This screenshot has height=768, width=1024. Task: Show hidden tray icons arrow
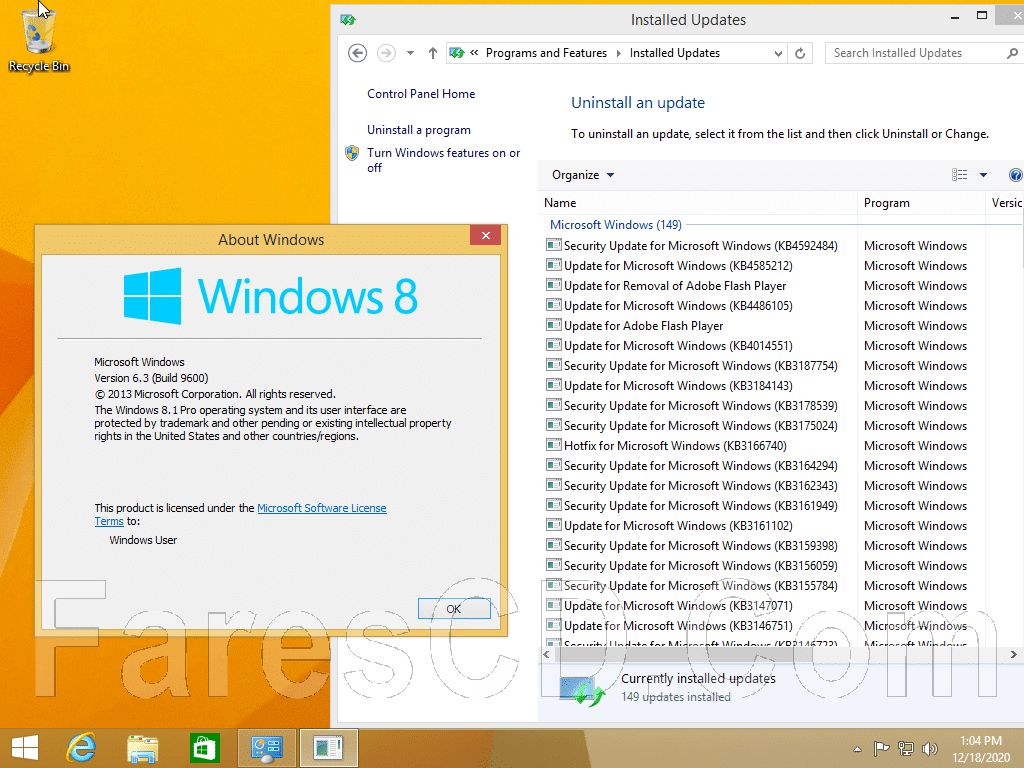tap(857, 749)
